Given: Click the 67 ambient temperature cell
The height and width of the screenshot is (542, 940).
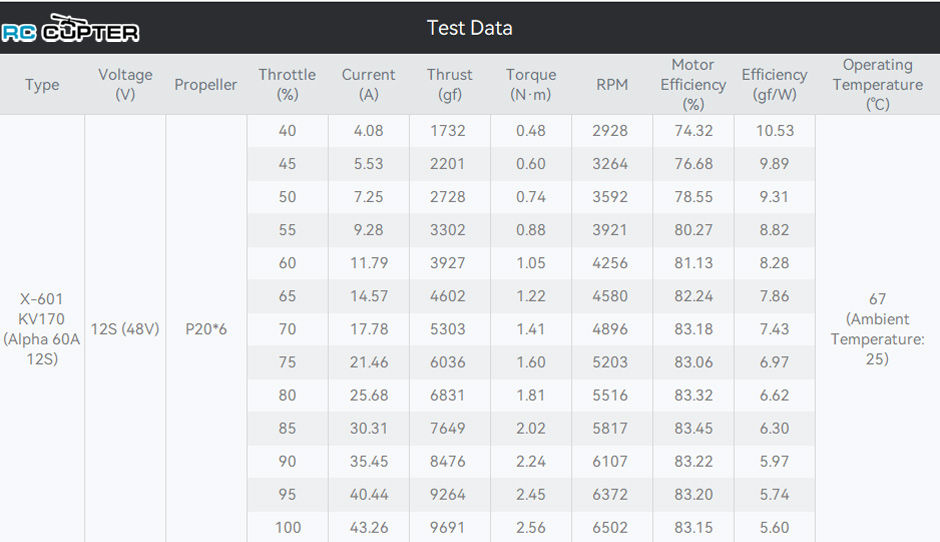Looking at the screenshot, I should (x=877, y=329).
